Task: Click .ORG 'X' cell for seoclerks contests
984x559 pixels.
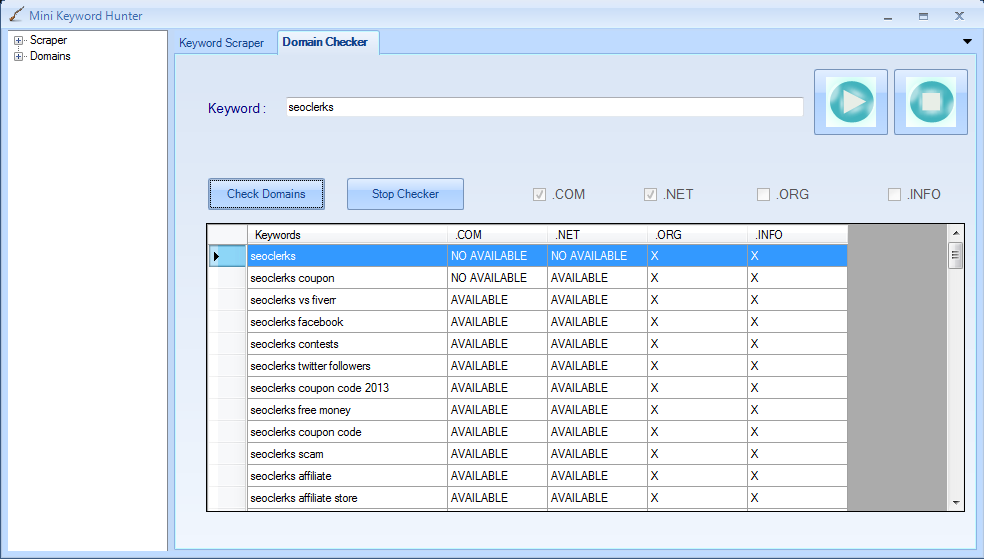Action: click(697, 344)
